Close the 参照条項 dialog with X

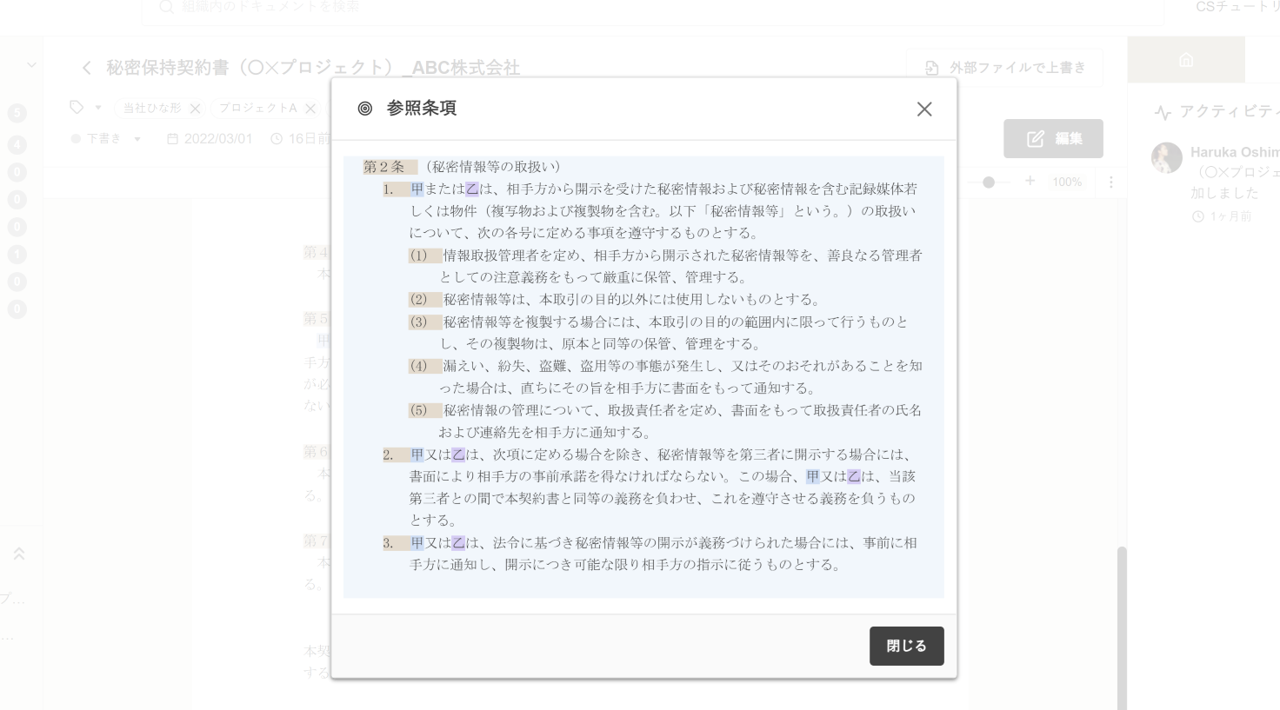[924, 109]
